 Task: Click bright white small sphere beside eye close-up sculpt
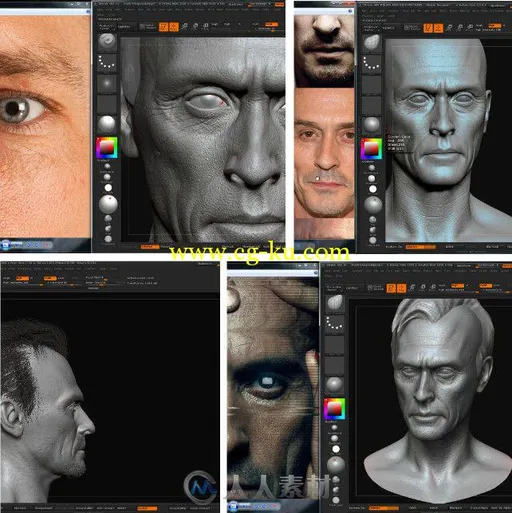tap(108, 188)
